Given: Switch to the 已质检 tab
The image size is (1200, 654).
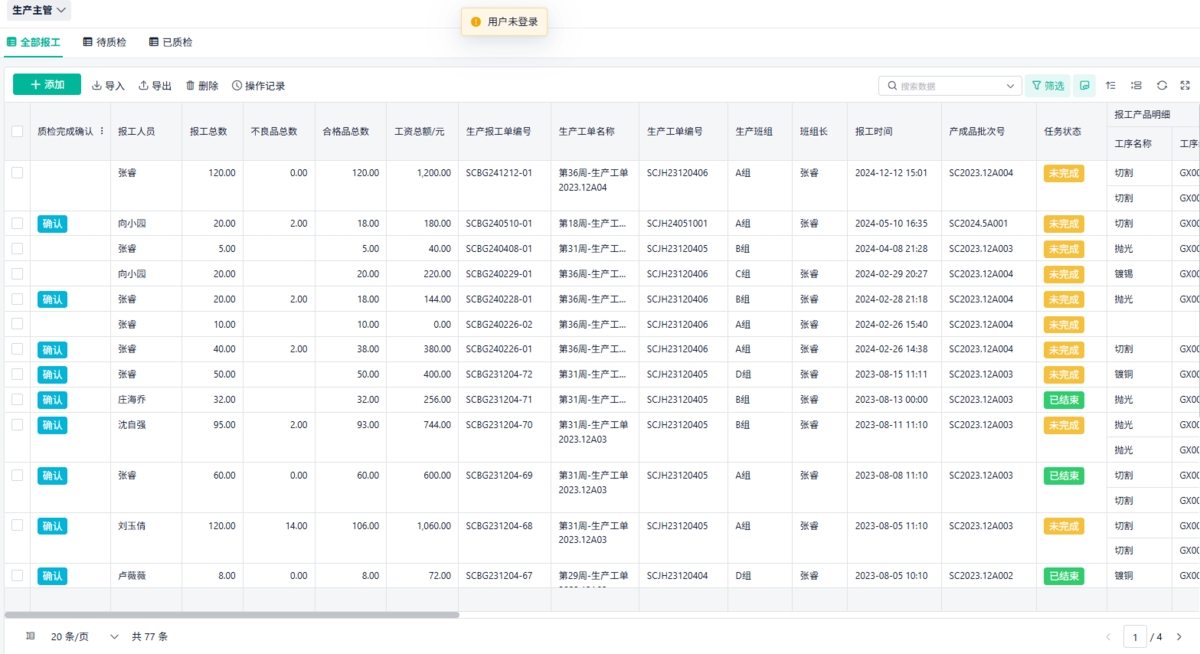Looking at the screenshot, I should 171,42.
